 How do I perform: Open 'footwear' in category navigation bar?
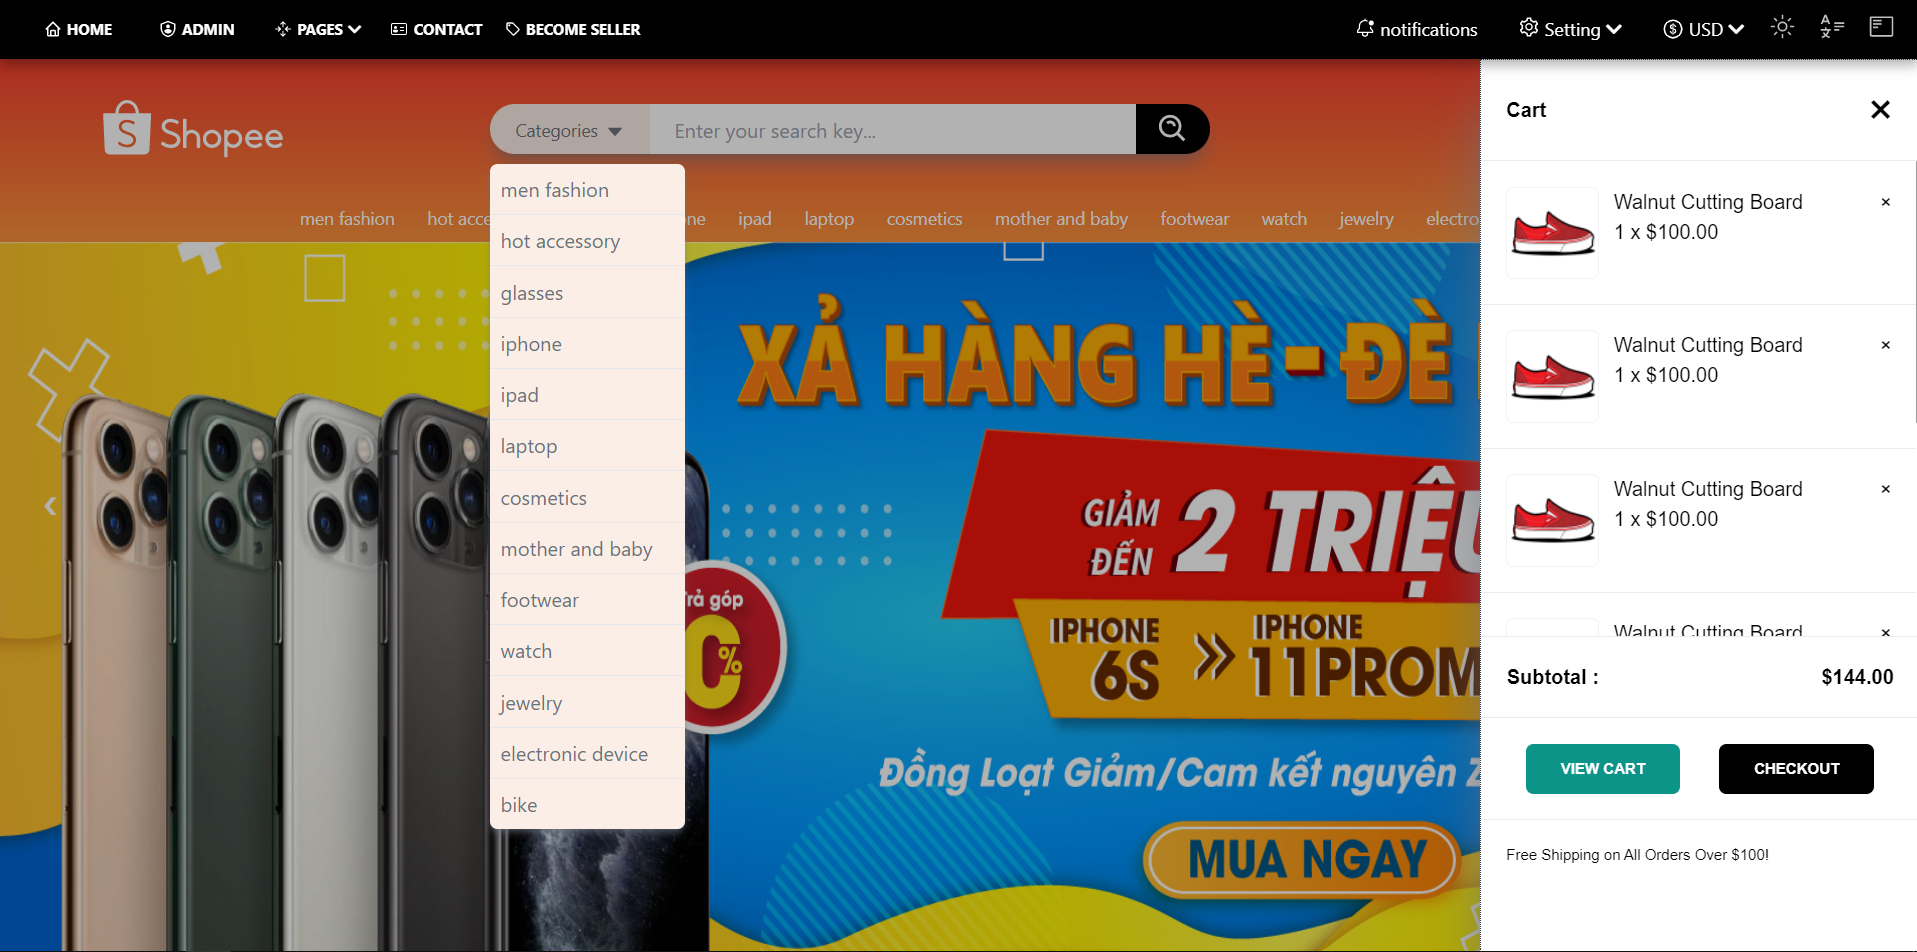[1194, 219]
